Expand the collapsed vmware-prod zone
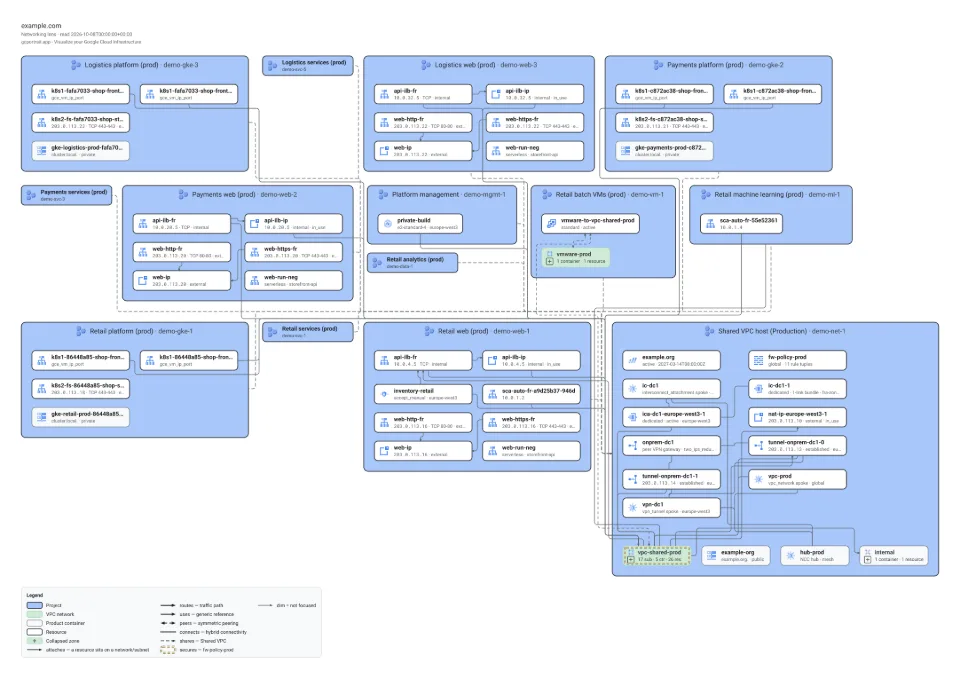This screenshot has width=960, height=679. coord(549,261)
